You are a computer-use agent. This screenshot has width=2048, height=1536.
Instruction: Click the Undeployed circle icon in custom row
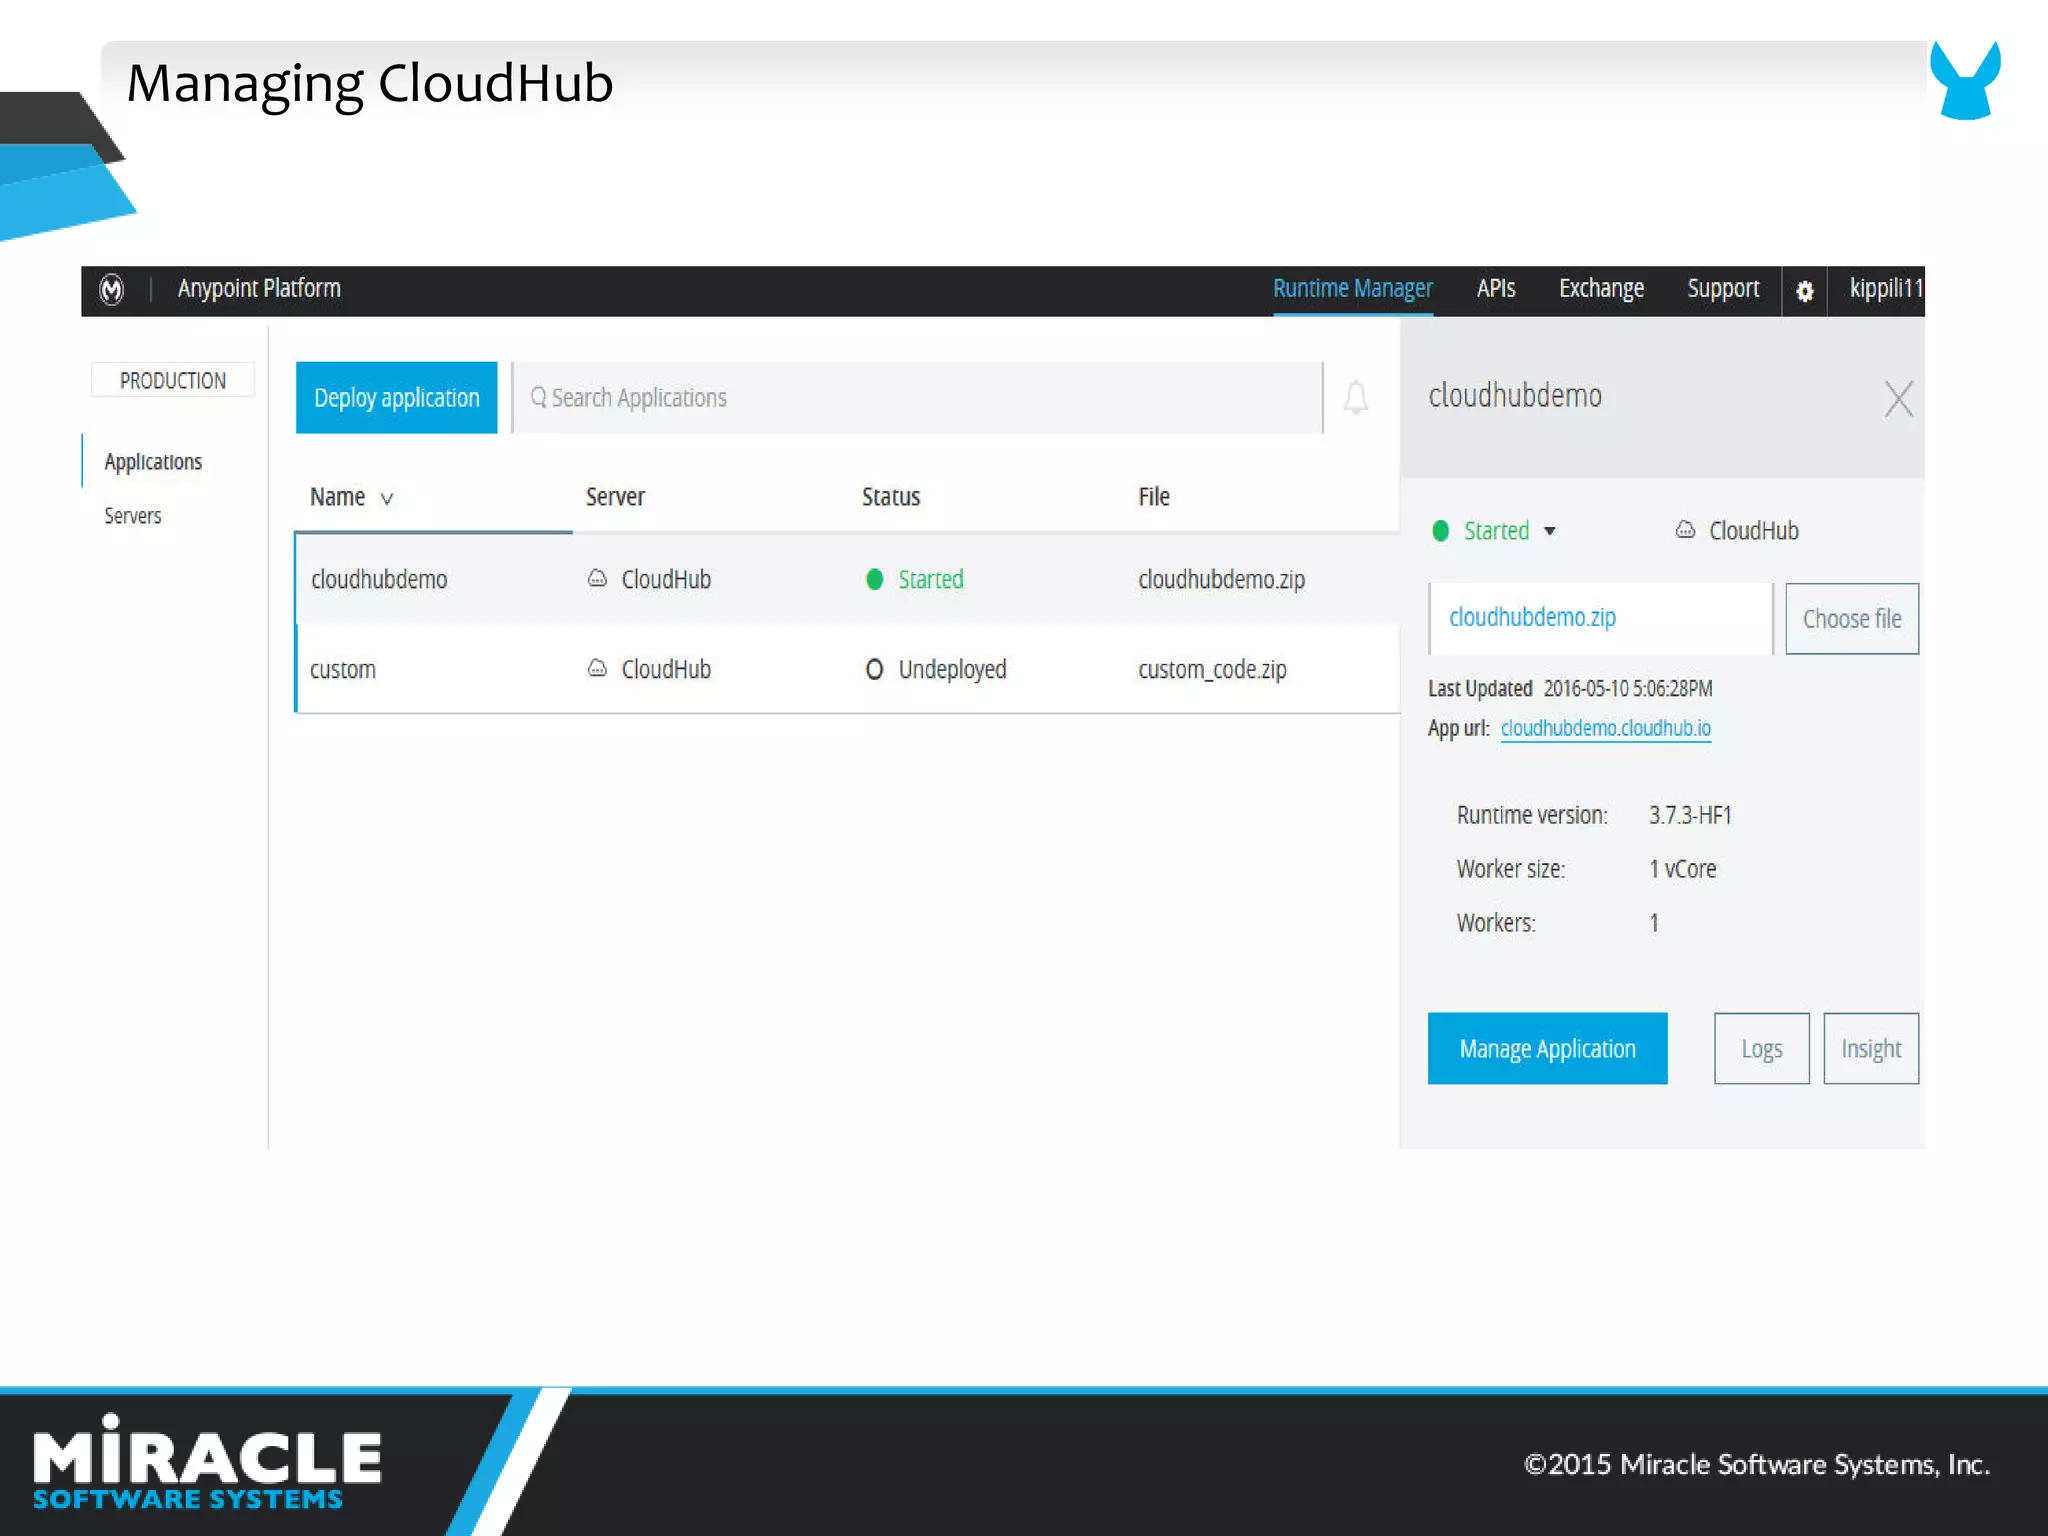tap(874, 669)
